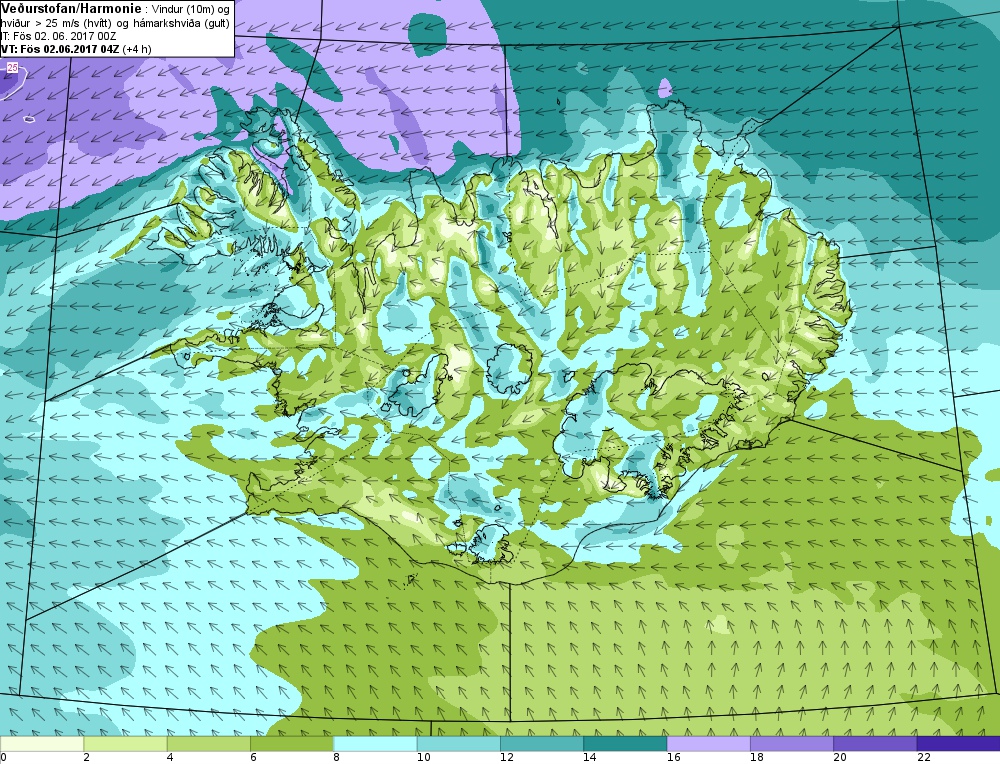
Task: Click the "14" legend scale label
Action: coord(590,758)
